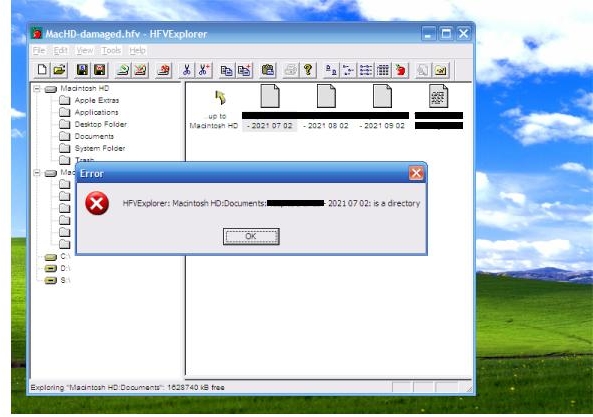Screen dimensions: 593x417
Task: Maximize the HFVExplorer window
Action: [x=446, y=34]
